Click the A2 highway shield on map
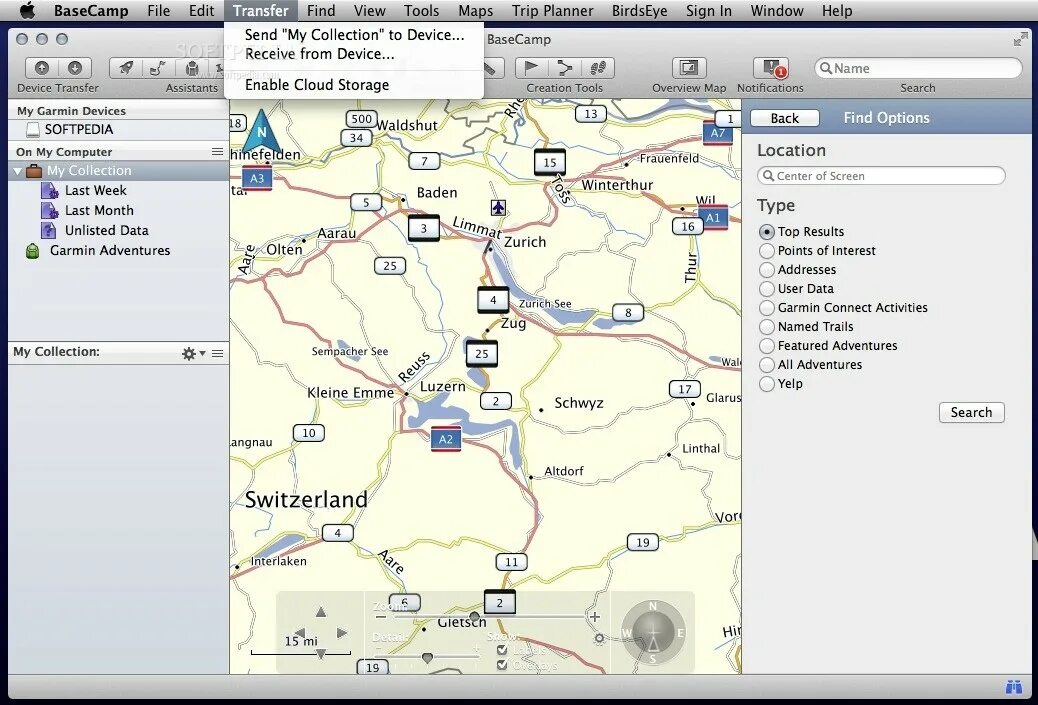Screen dimensions: 1038x705 coord(446,439)
